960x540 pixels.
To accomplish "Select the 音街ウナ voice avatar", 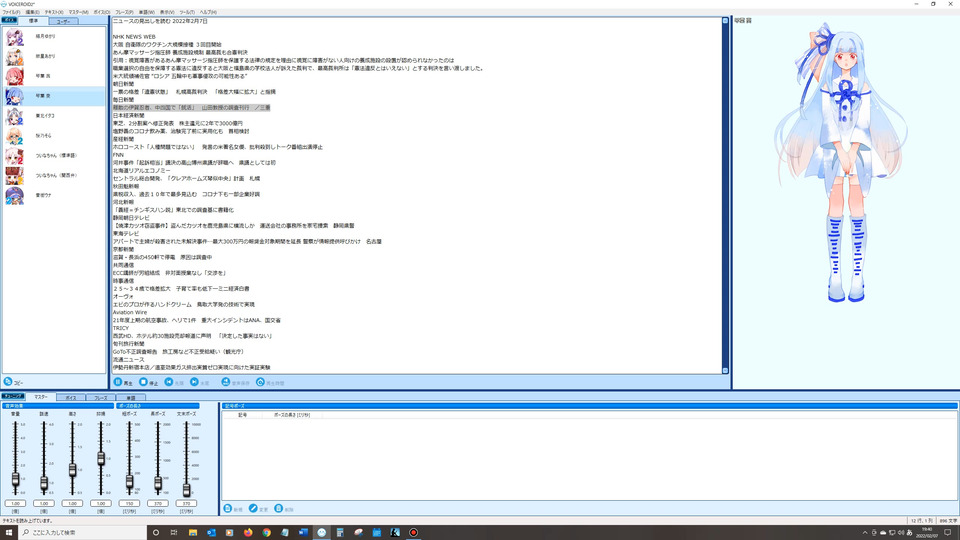I will point(14,195).
